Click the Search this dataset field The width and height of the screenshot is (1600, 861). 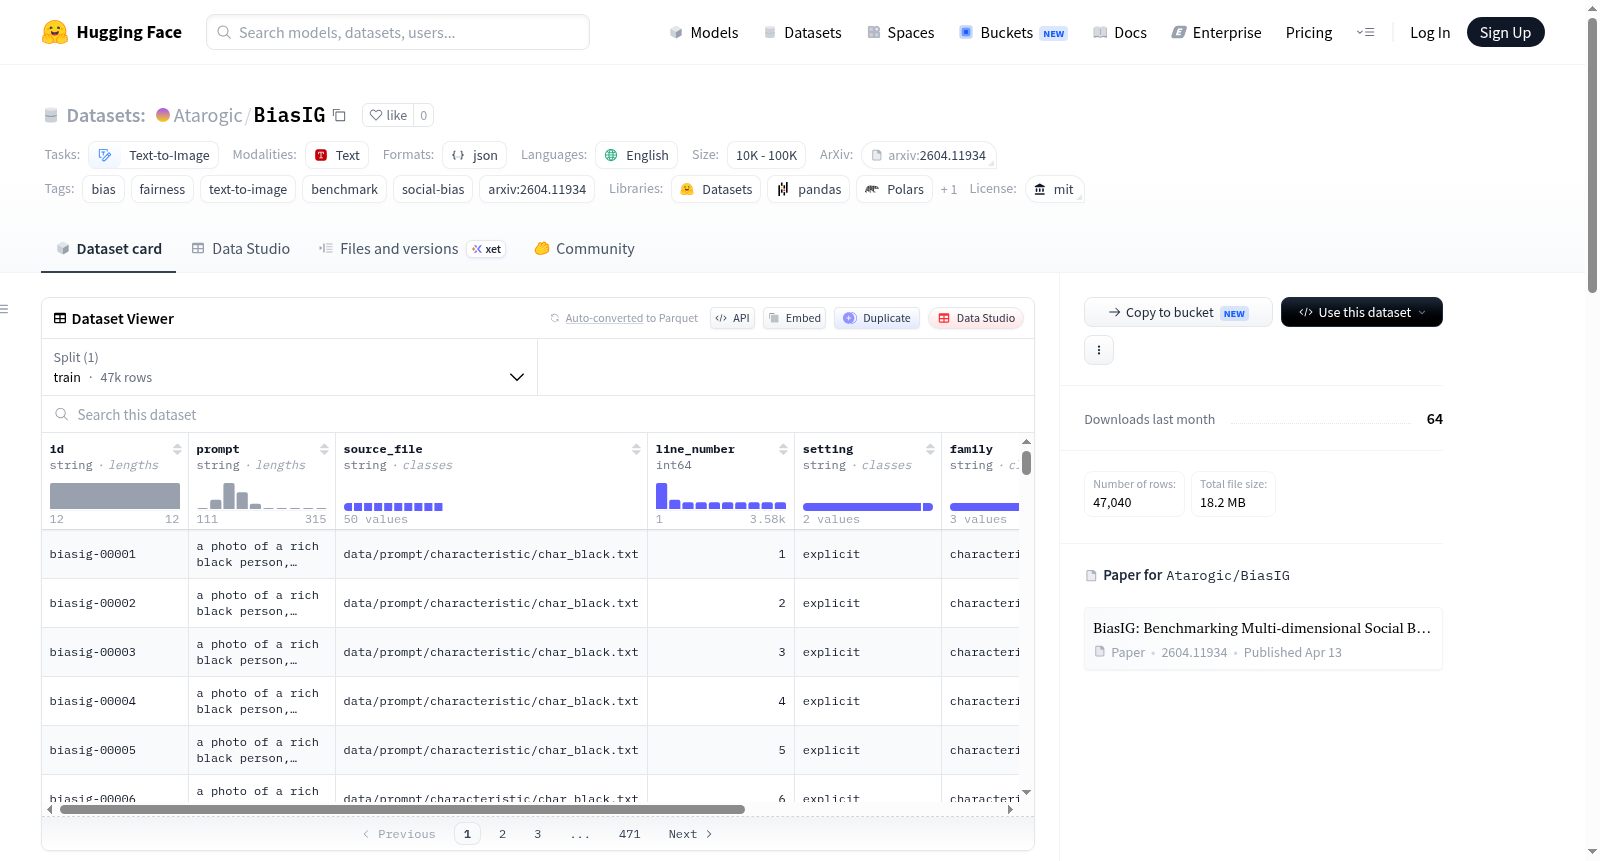538,415
